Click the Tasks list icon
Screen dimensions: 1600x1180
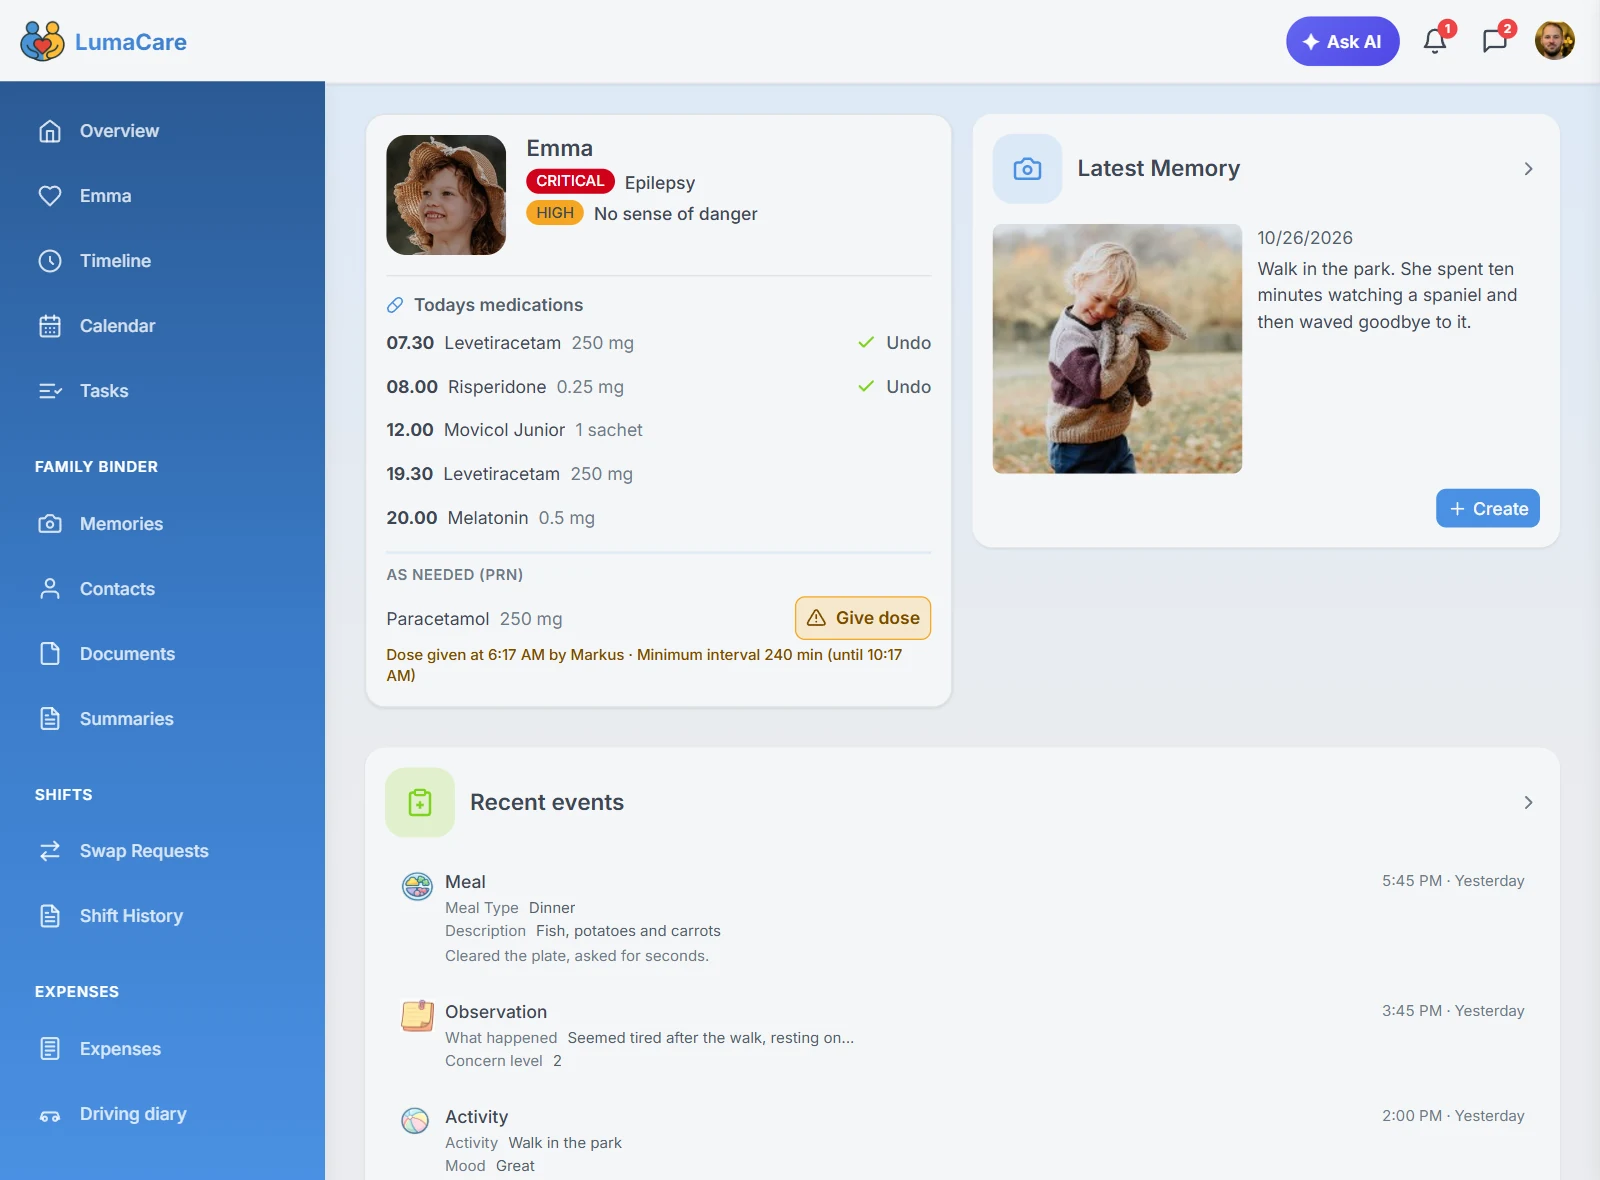(x=50, y=391)
